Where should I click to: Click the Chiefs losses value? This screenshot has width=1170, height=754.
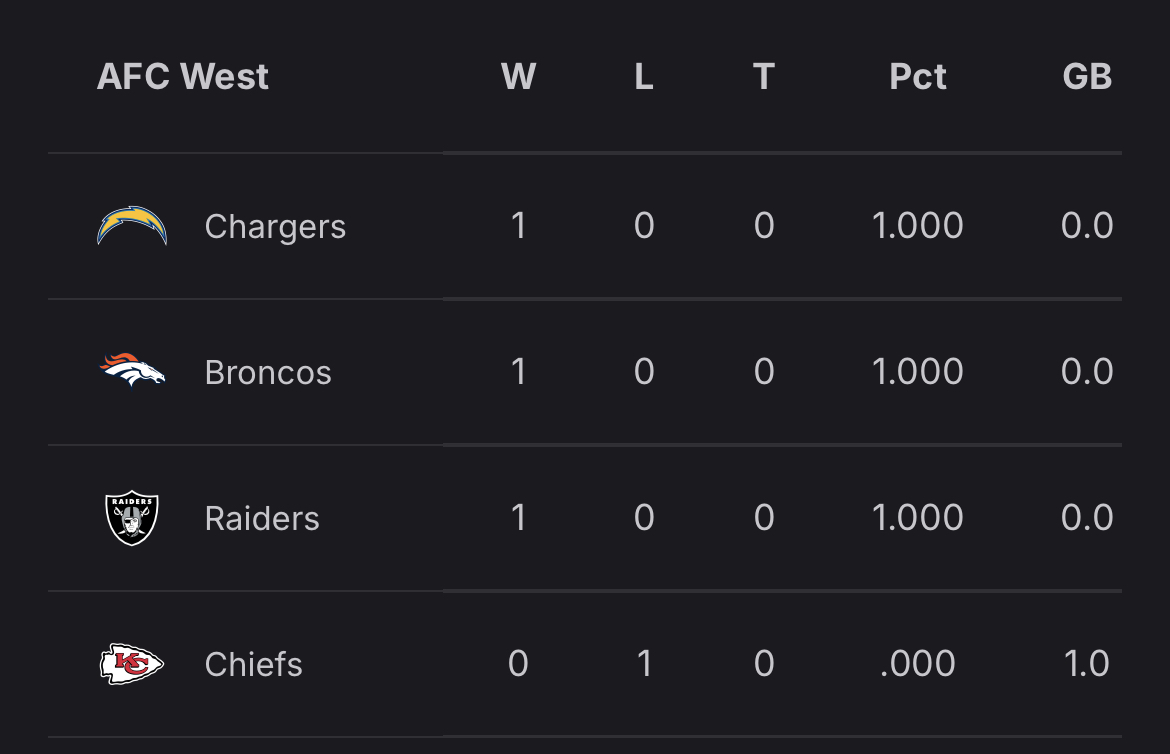click(644, 664)
